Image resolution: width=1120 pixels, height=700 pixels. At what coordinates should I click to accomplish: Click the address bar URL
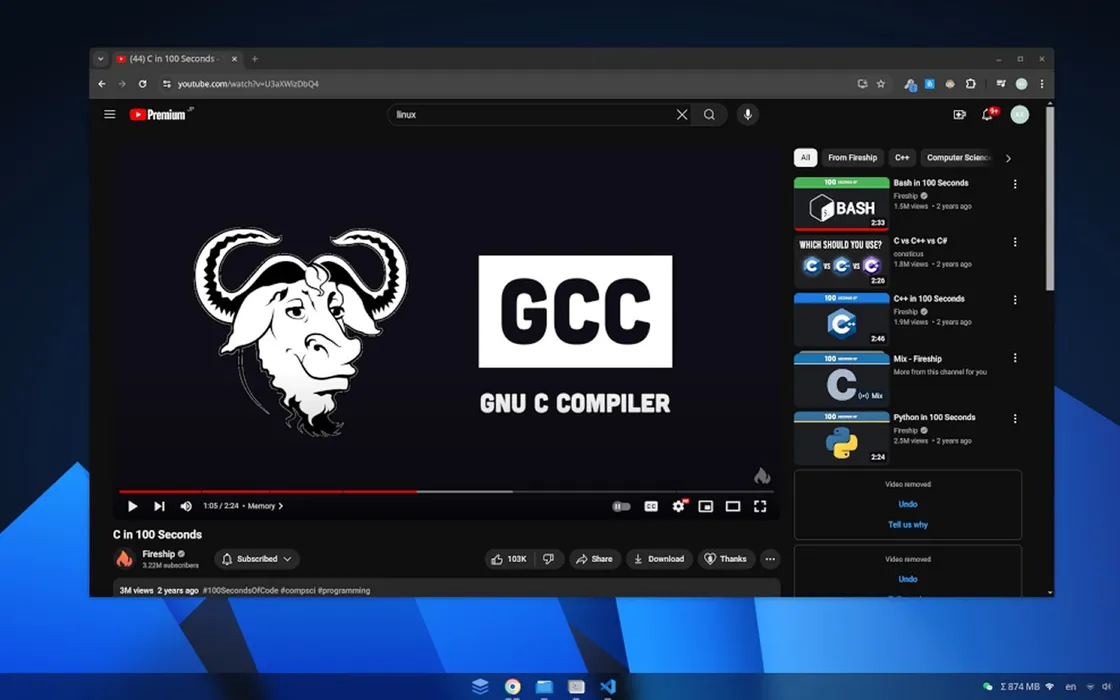(x=248, y=84)
